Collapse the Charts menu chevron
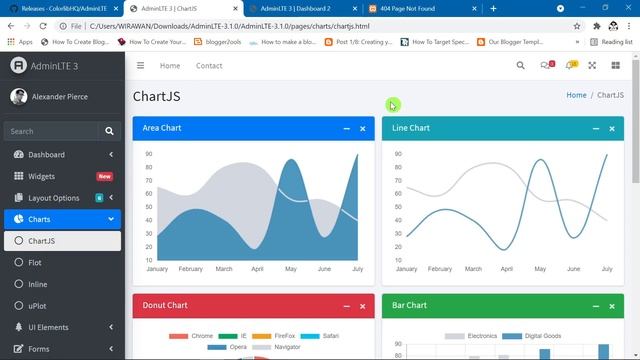 click(x=111, y=219)
